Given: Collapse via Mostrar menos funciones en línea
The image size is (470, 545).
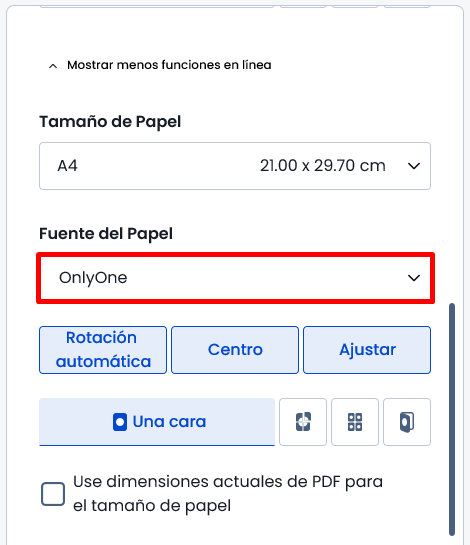Looking at the screenshot, I should pos(169,65).
